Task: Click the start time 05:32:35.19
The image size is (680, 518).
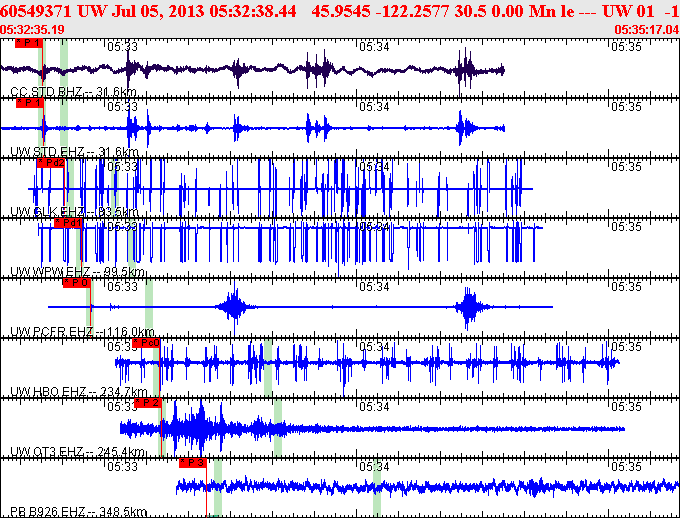Action: point(32,30)
